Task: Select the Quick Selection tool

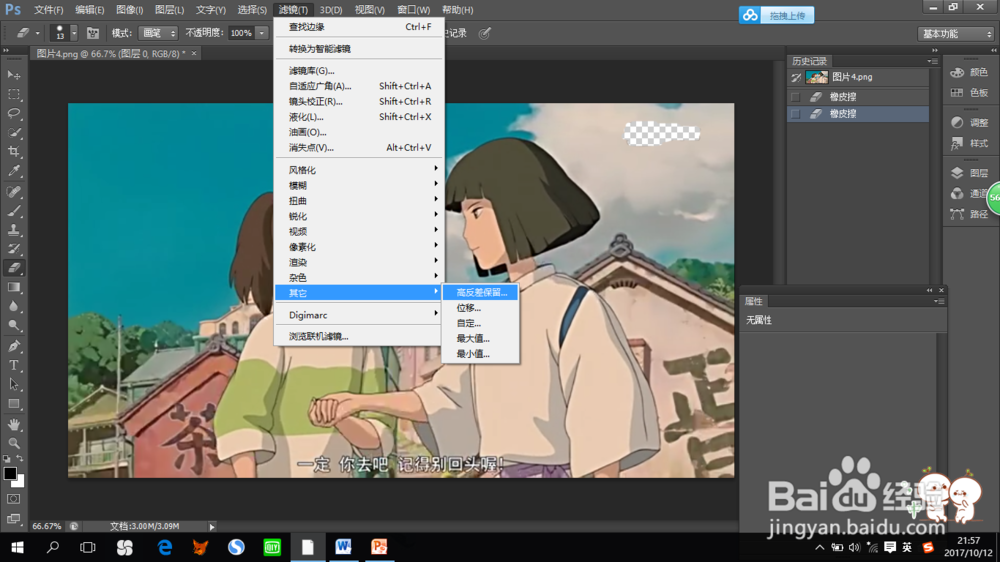Action: [x=13, y=133]
